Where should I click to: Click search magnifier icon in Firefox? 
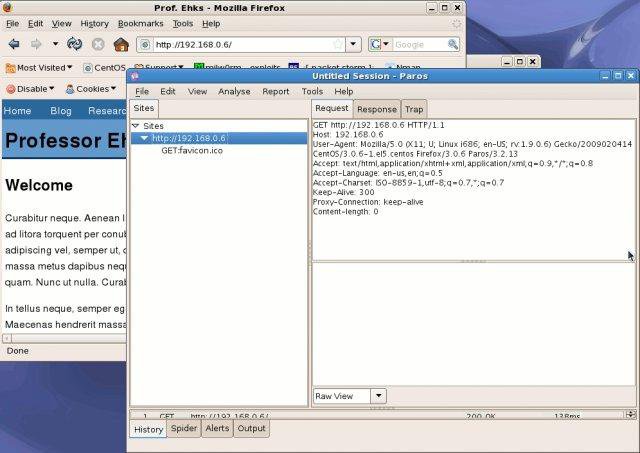pyautogui.click(x=453, y=44)
